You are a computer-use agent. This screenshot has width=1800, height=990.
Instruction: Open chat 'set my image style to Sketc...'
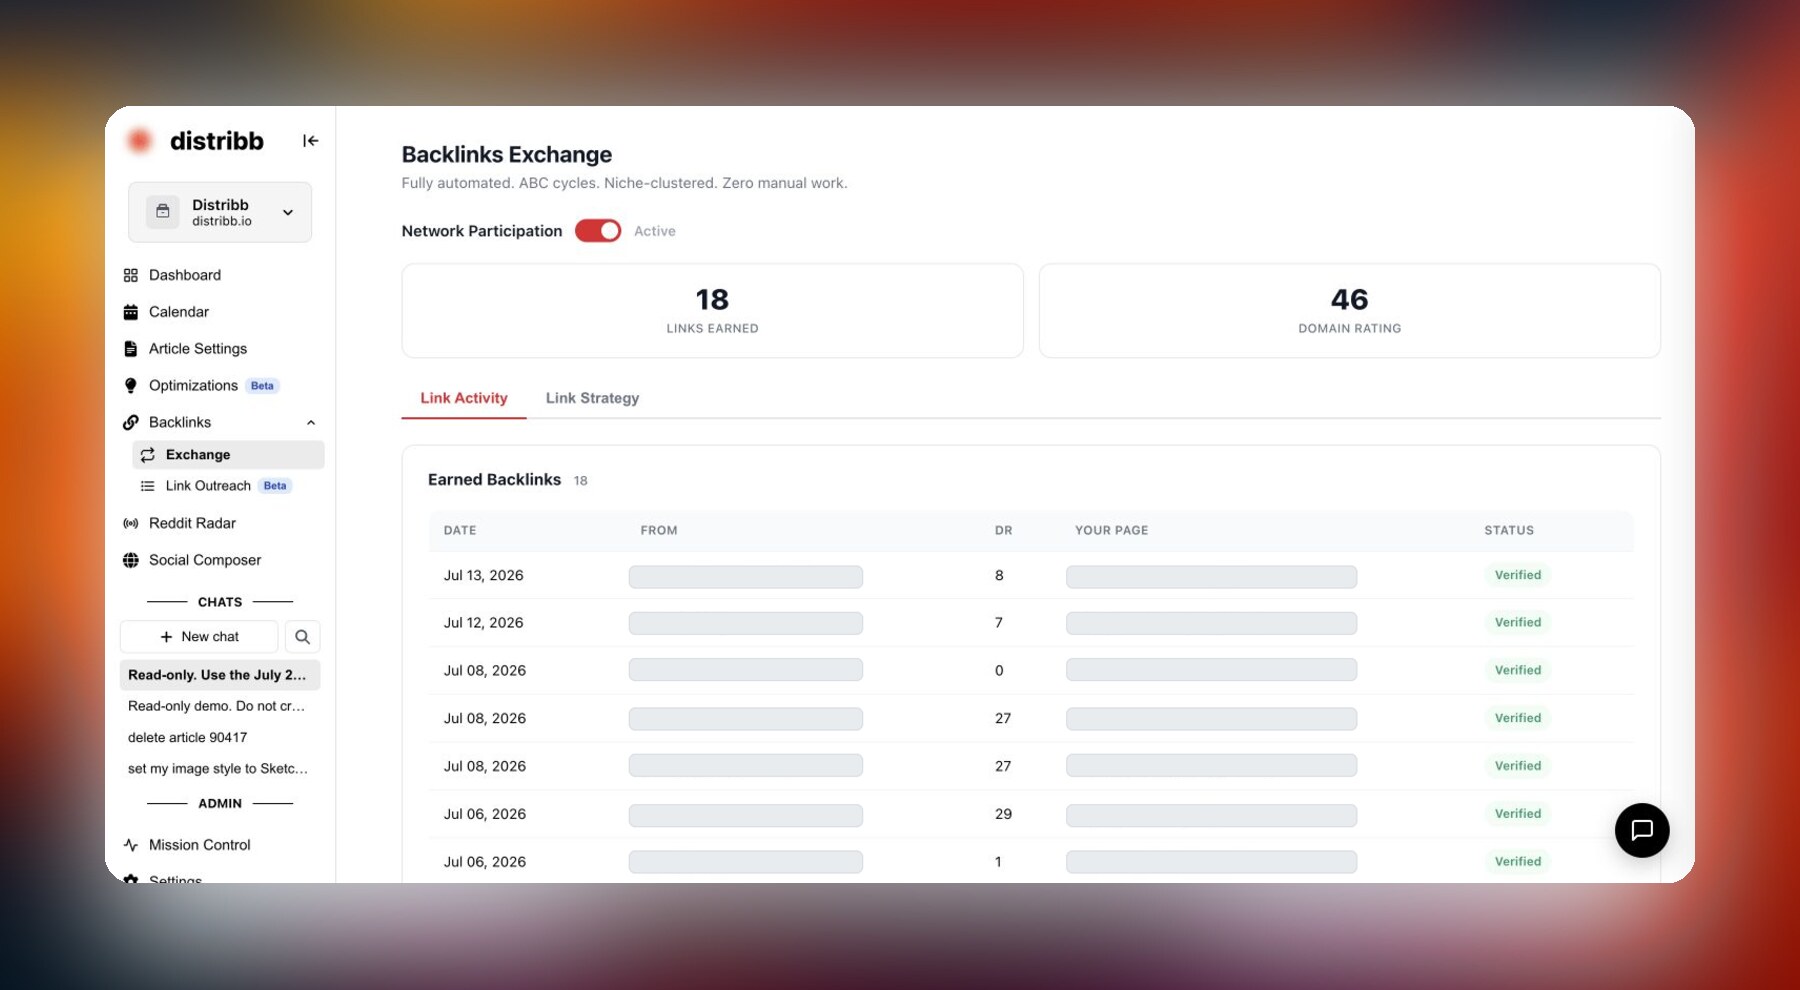[x=218, y=769]
